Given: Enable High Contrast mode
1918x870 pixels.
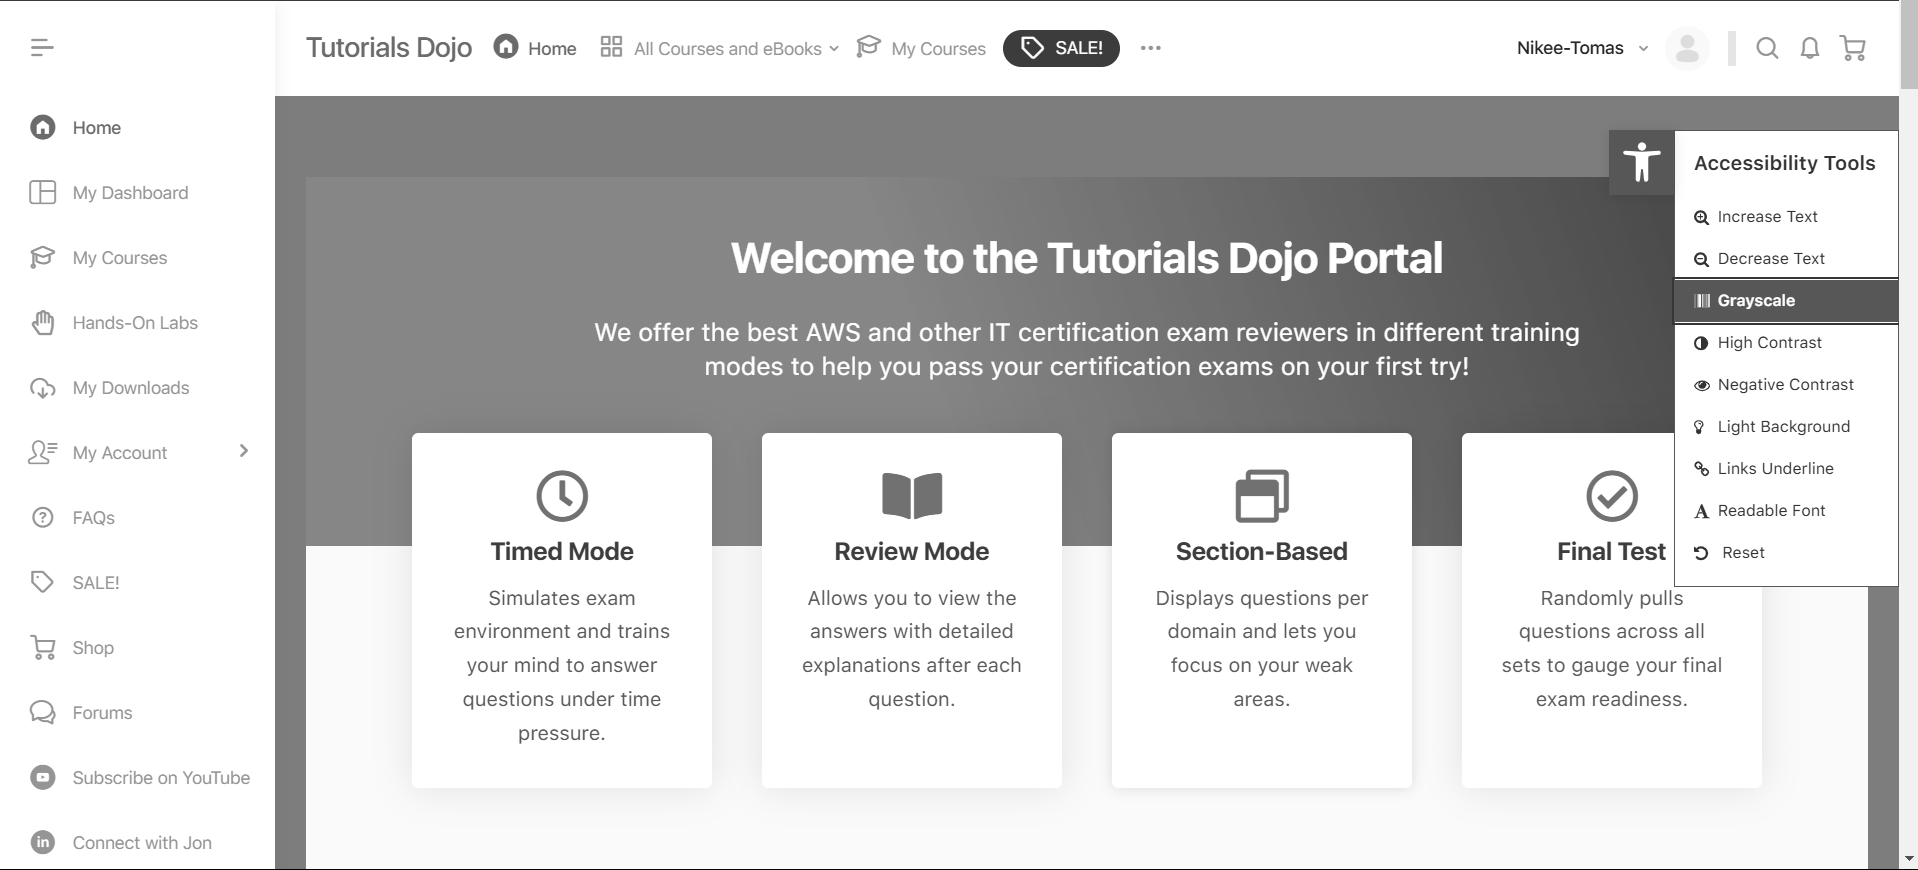Looking at the screenshot, I should (1769, 343).
